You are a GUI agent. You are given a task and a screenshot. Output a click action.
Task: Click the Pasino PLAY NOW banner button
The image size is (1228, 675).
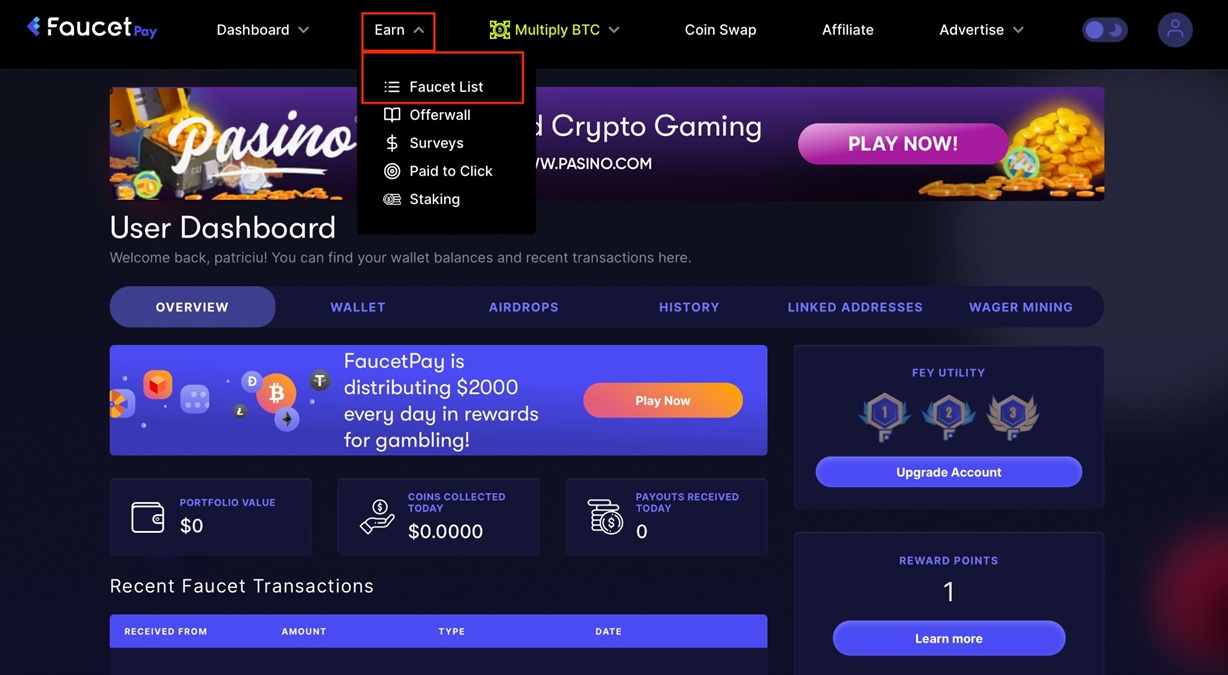pyautogui.click(x=903, y=144)
